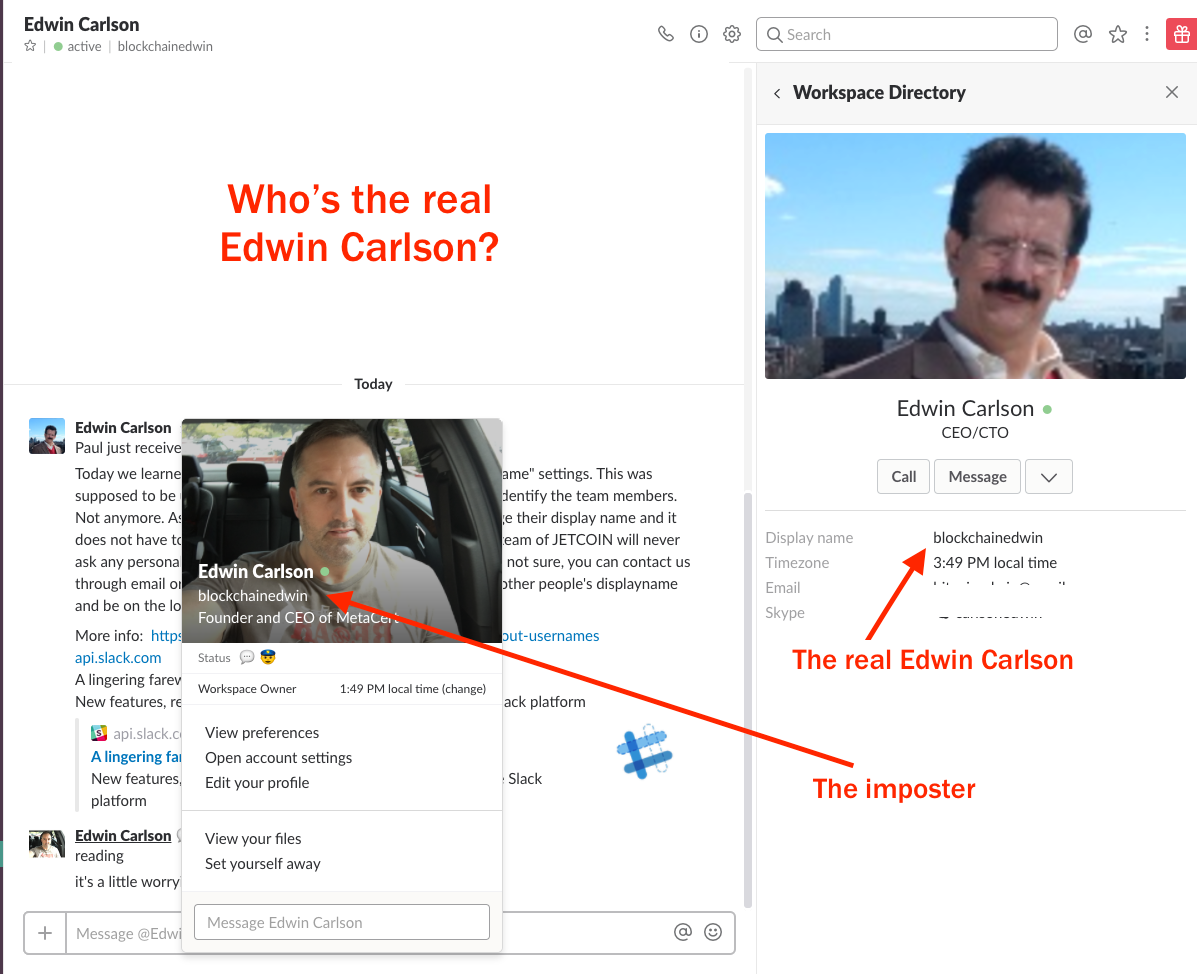This screenshot has height=974, width=1197.
Task: Show starred items in header
Action: [x=1118, y=34]
